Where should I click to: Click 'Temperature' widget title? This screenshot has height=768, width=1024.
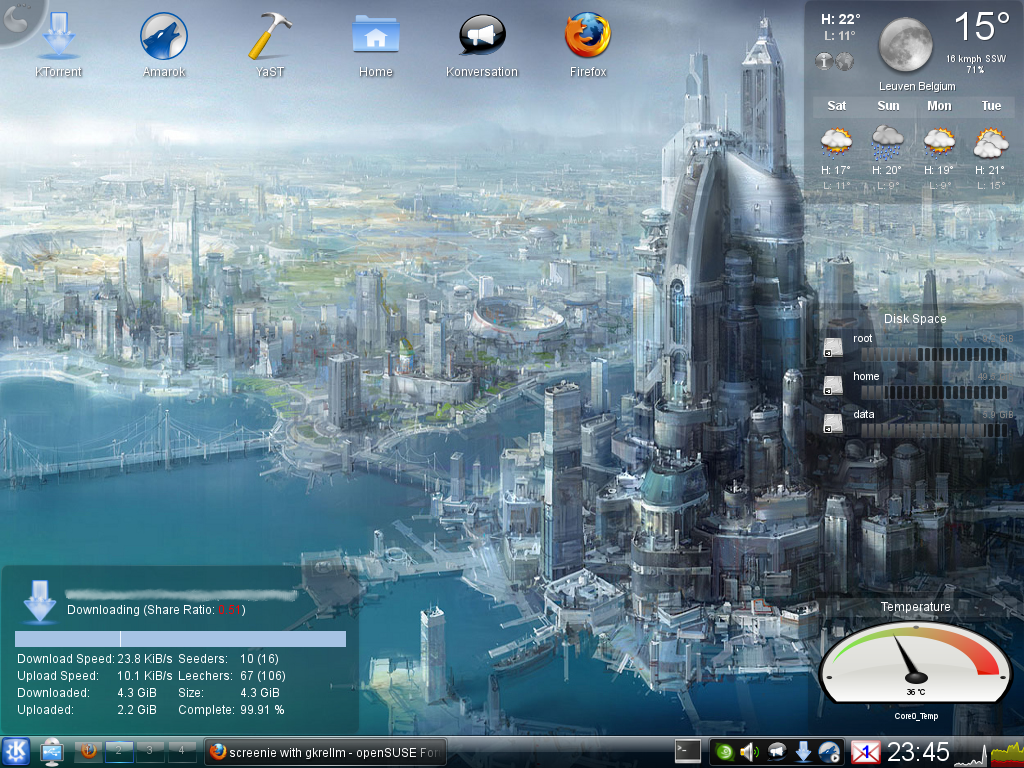[x=915, y=607]
